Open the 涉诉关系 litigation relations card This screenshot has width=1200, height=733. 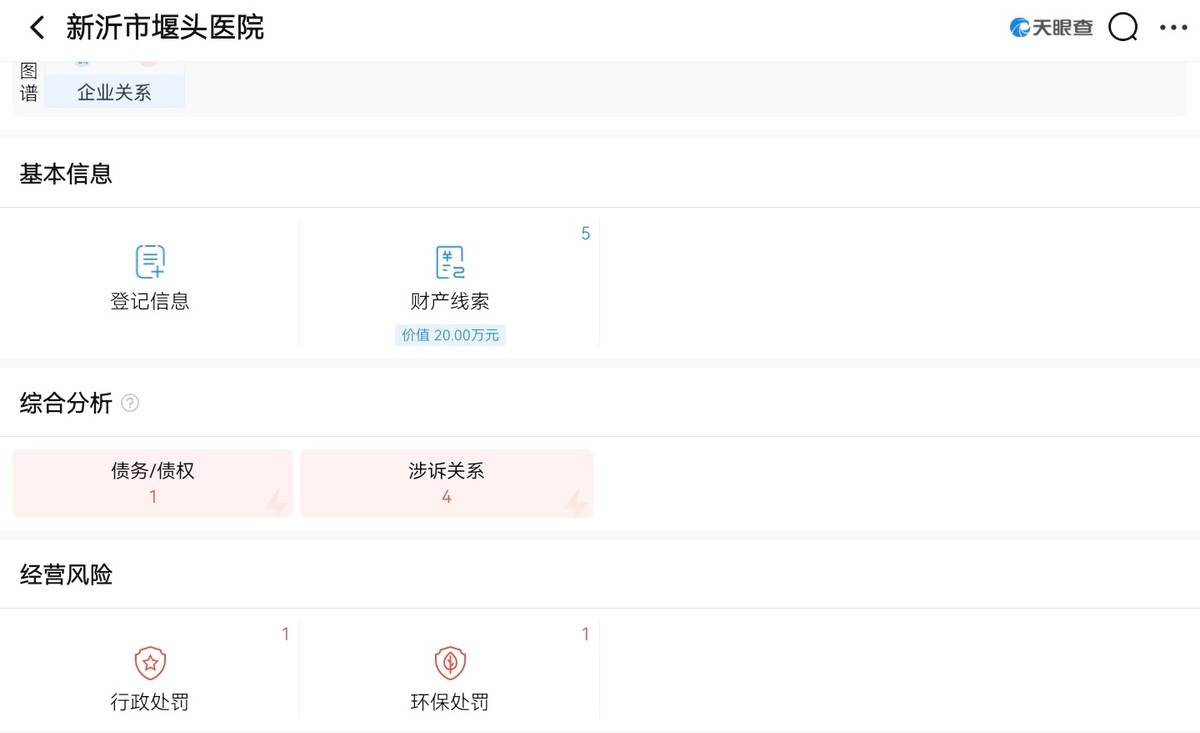446,482
